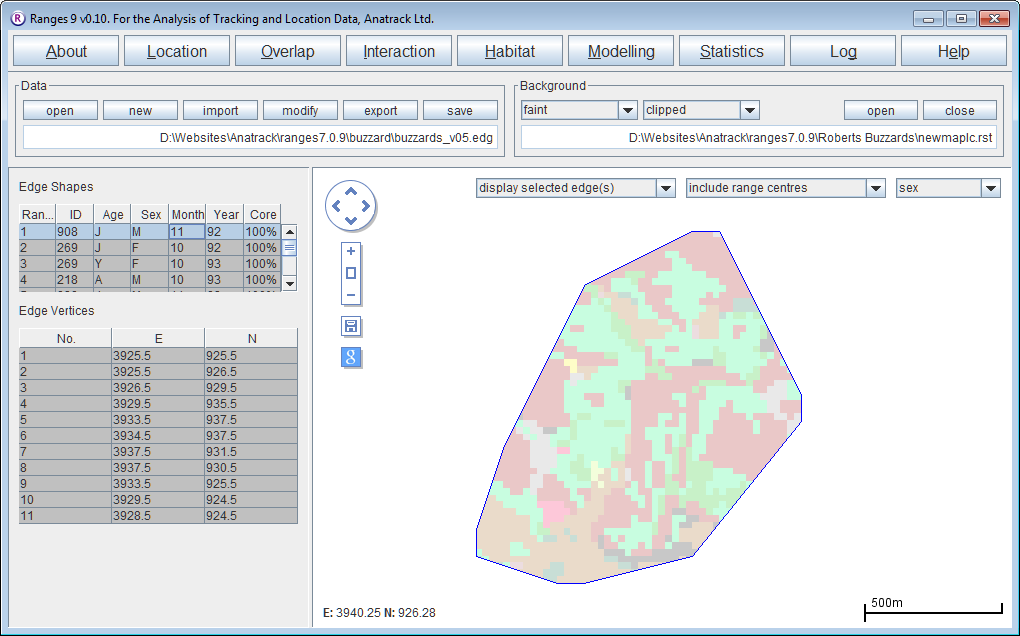Open the Habitat menu
1020x636 pixels.
tap(510, 52)
